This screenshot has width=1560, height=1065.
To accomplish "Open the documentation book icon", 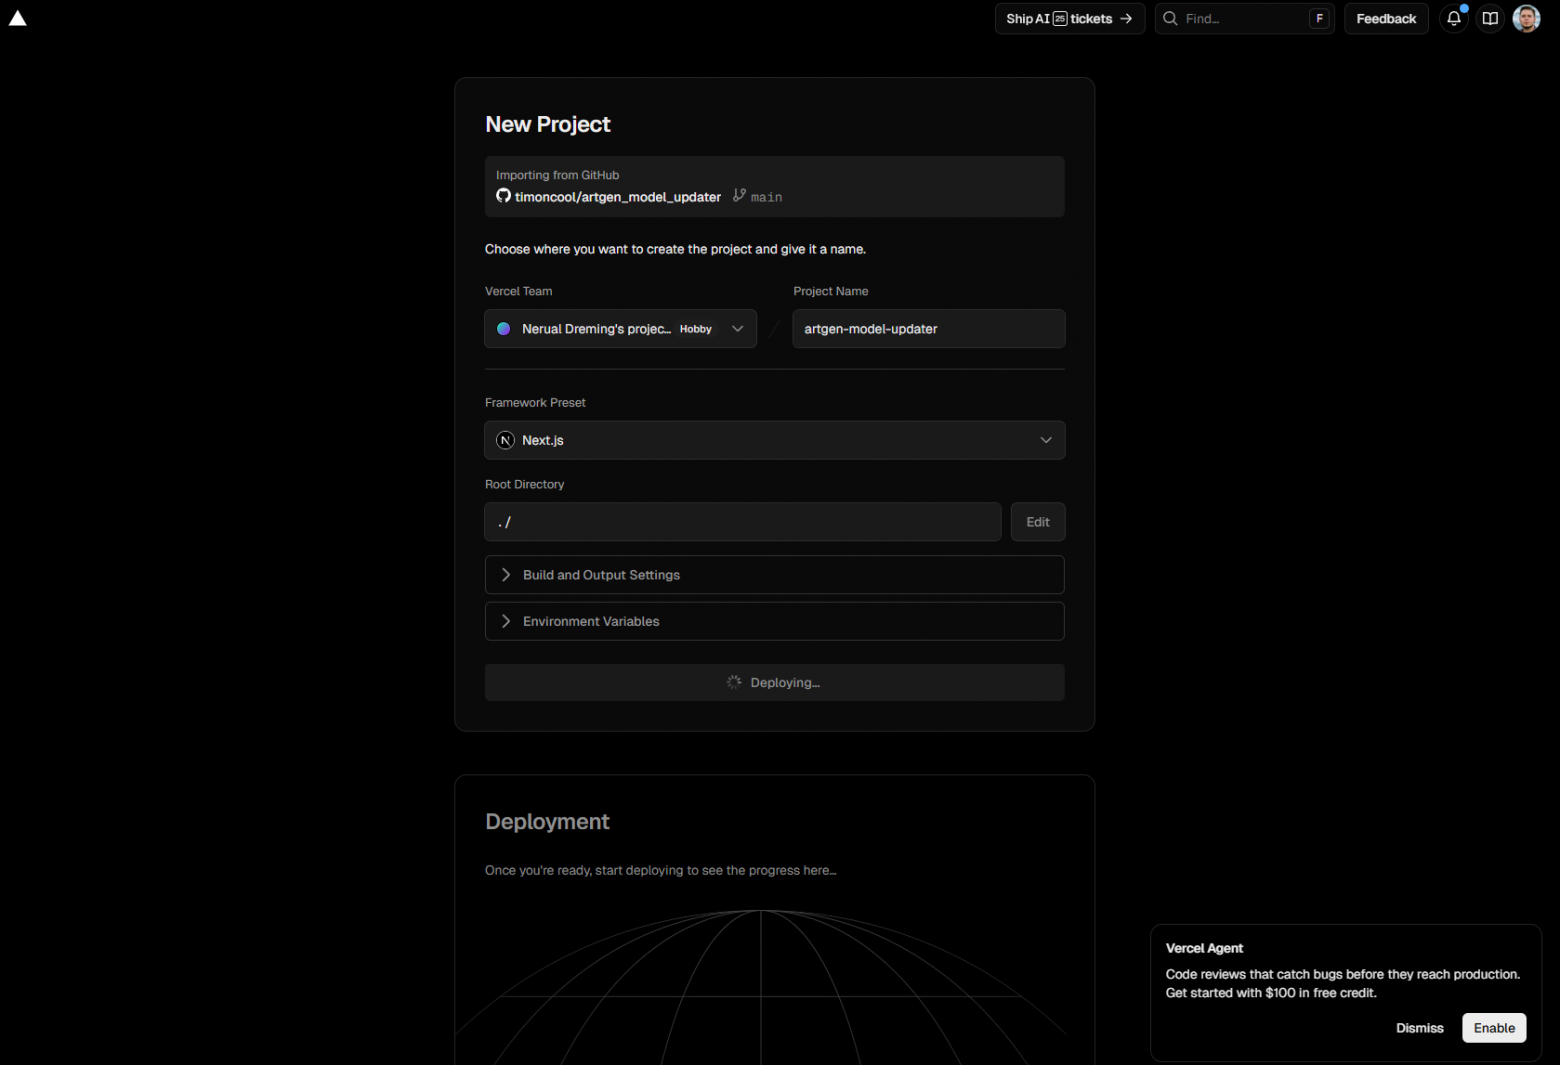I will point(1490,19).
